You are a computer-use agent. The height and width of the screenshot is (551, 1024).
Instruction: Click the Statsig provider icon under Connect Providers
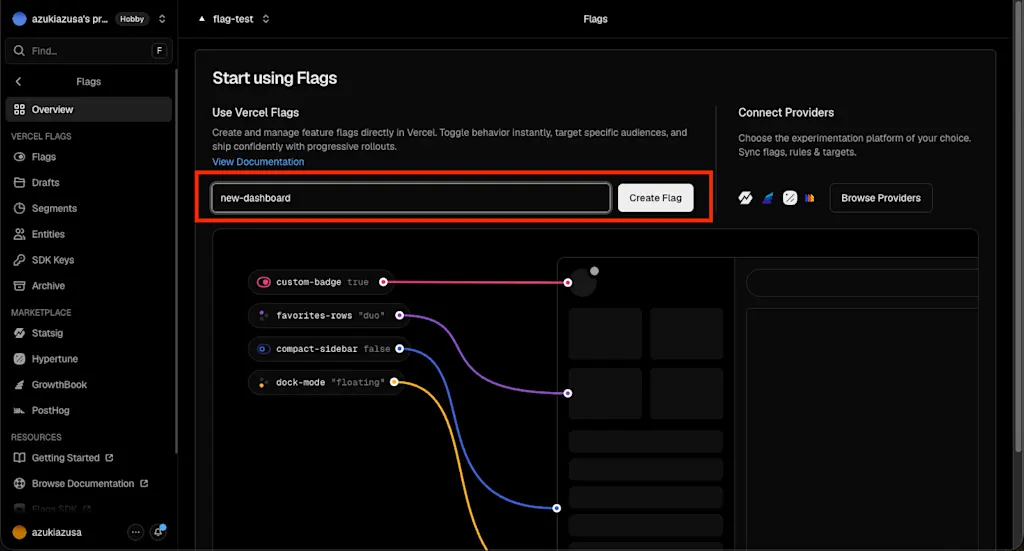(745, 198)
